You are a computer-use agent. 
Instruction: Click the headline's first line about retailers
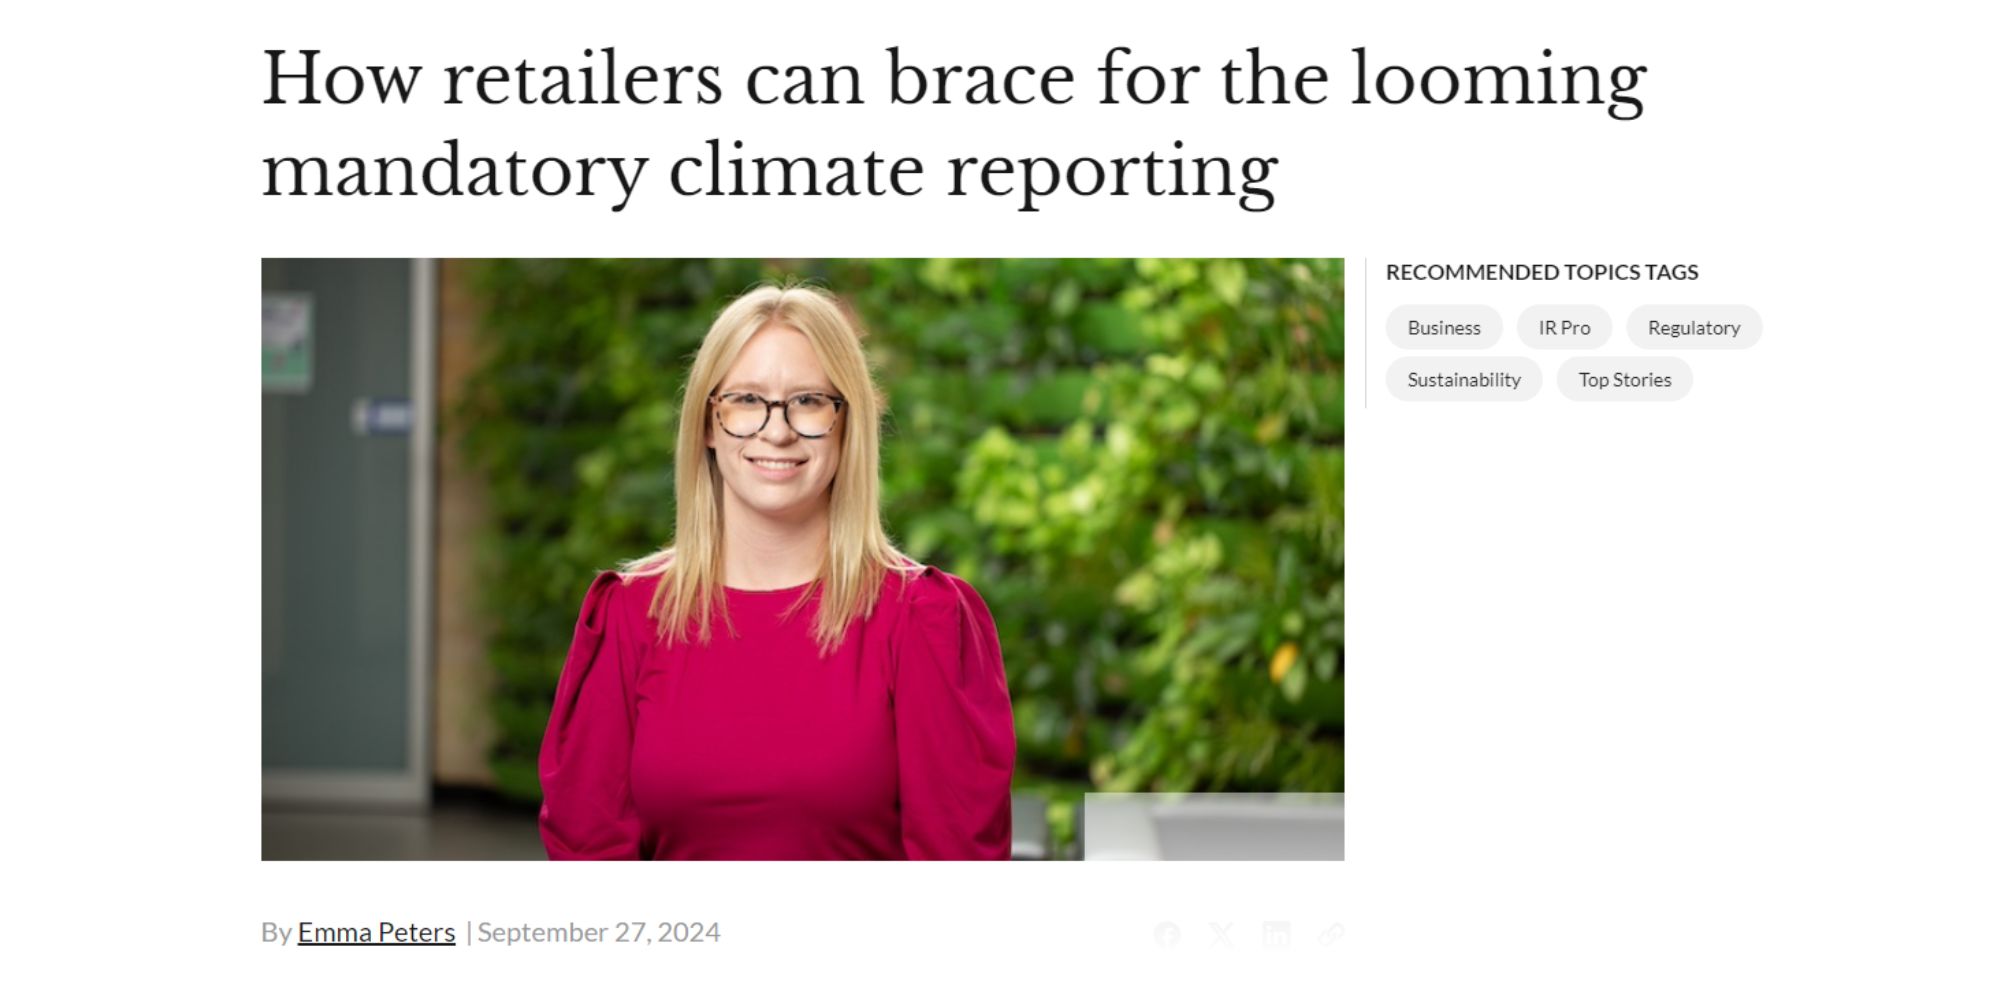click(953, 79)
